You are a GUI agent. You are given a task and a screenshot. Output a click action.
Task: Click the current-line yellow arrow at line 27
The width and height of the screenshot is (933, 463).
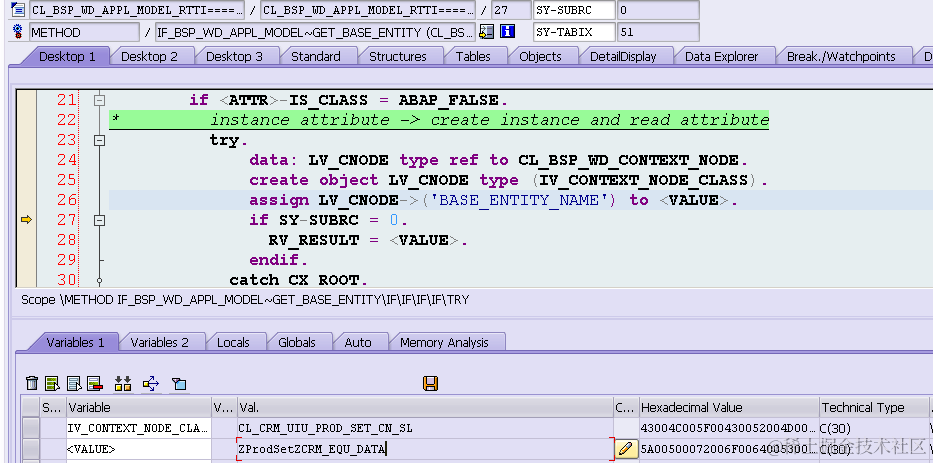(26, 220)
